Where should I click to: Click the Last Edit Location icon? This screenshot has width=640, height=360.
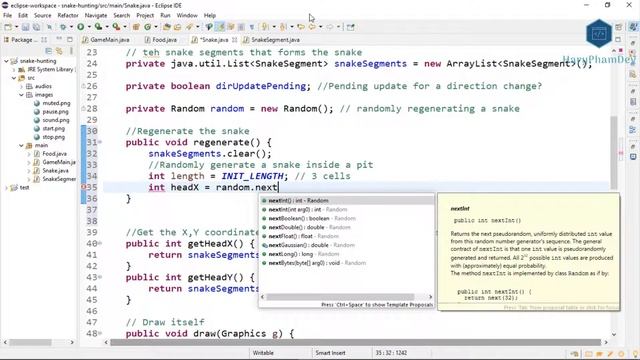coord(301,27)
